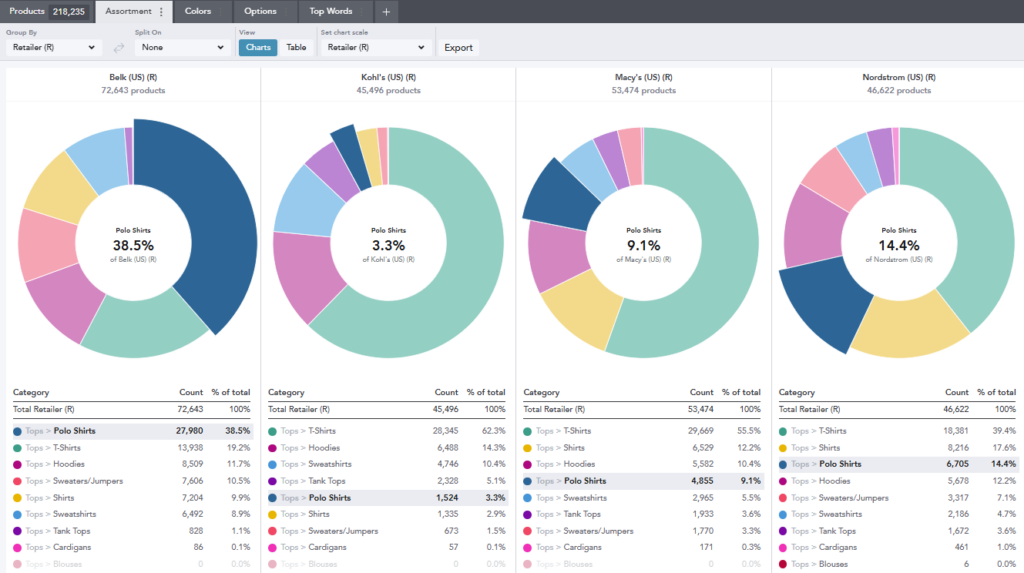Screen dimensions: 1024x573
Task: Open the Group By dropdown
Action: [53, 47]
